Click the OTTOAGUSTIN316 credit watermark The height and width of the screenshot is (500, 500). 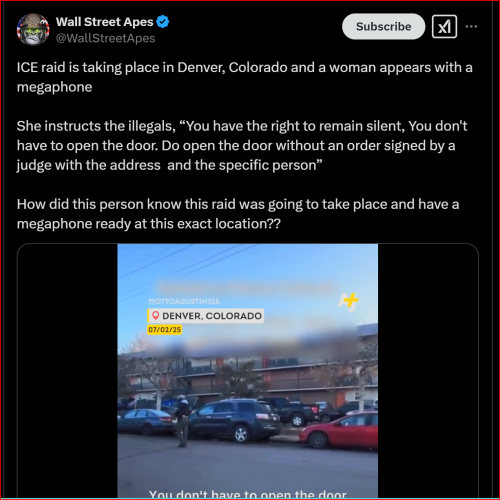(184, 302)
